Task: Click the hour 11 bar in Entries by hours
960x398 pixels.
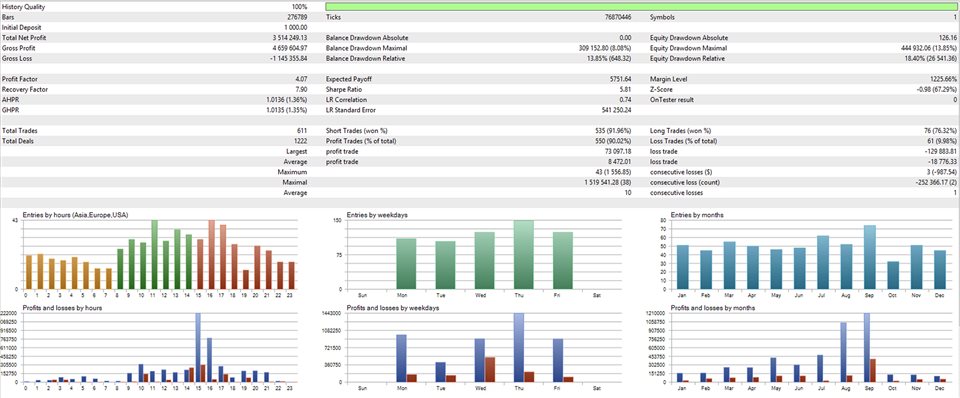Action: pyautogui.click(x=154, y=255)
